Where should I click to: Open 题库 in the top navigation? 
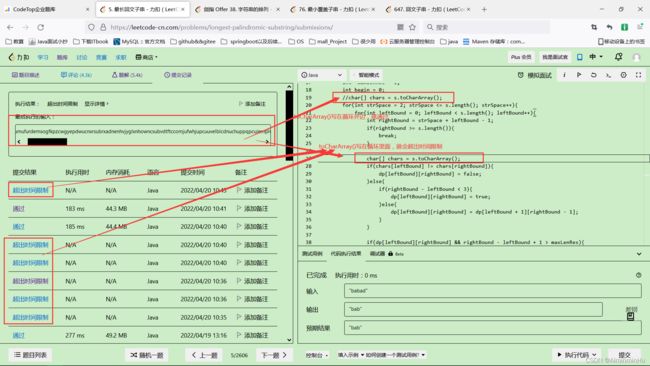[62, 57]
